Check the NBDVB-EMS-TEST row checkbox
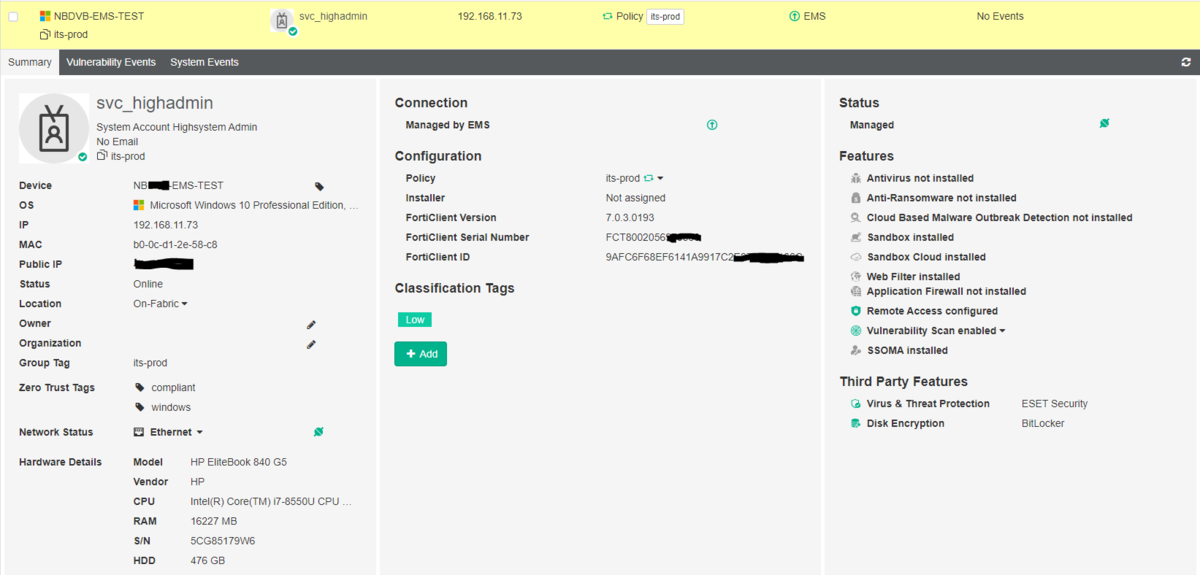This screenshot has width=1200, height=575. [x=14, y=17]
